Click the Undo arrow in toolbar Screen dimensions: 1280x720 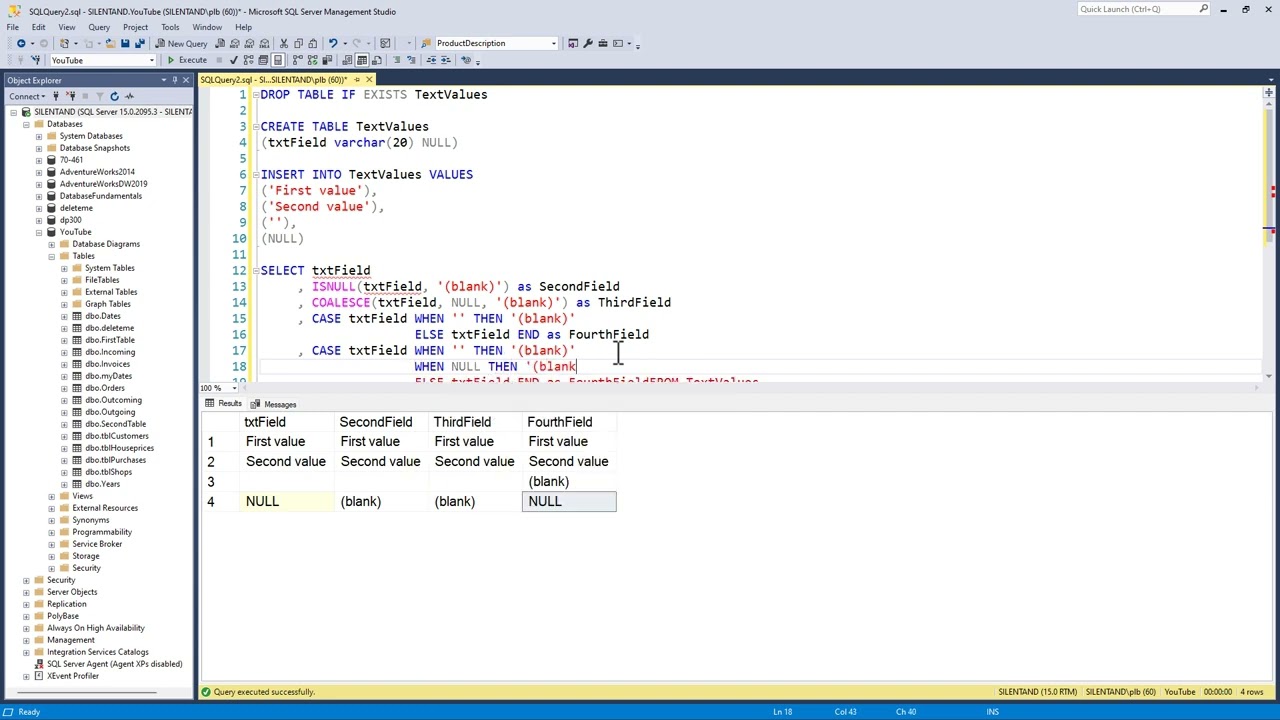point(332,43)
